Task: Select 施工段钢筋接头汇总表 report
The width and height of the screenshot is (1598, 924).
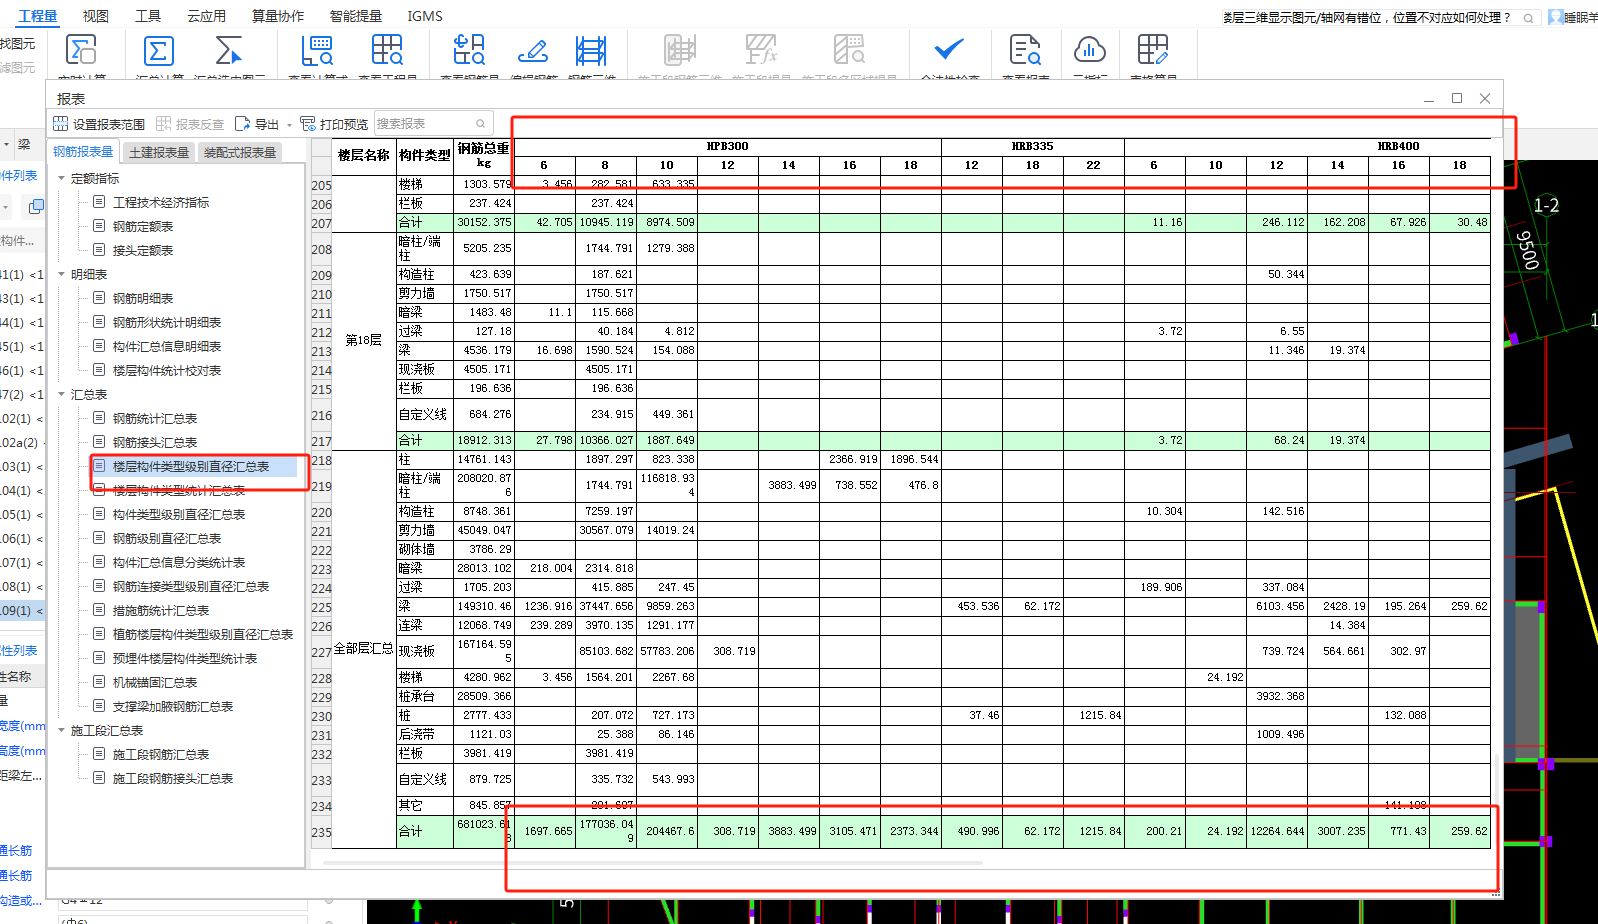Action: (x=173, y=778)
